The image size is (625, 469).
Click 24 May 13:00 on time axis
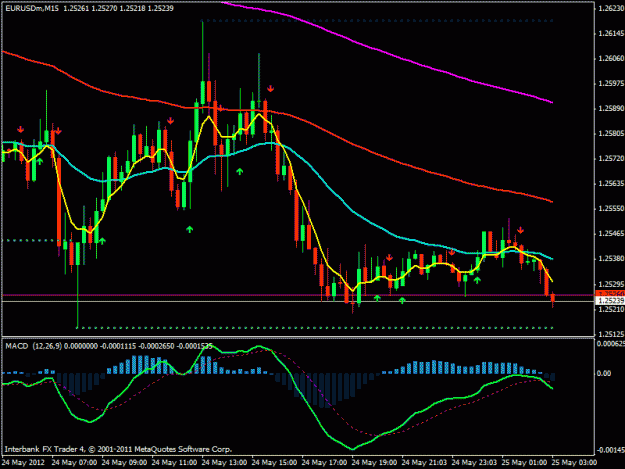click(224, 463)
